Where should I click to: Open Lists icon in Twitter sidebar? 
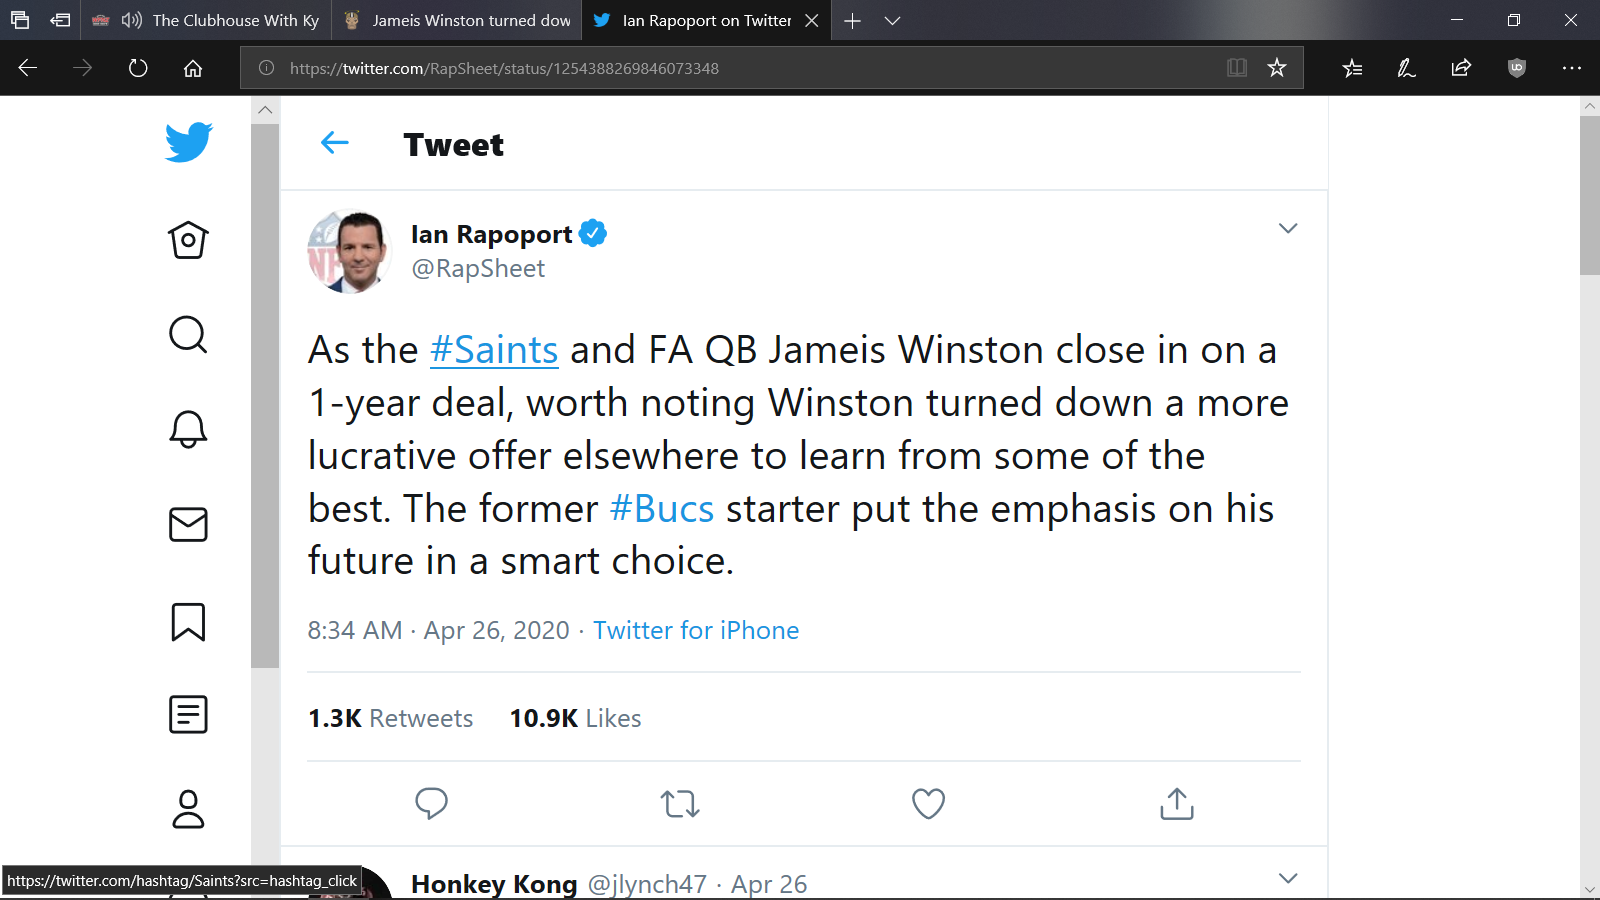click(188, 715)
